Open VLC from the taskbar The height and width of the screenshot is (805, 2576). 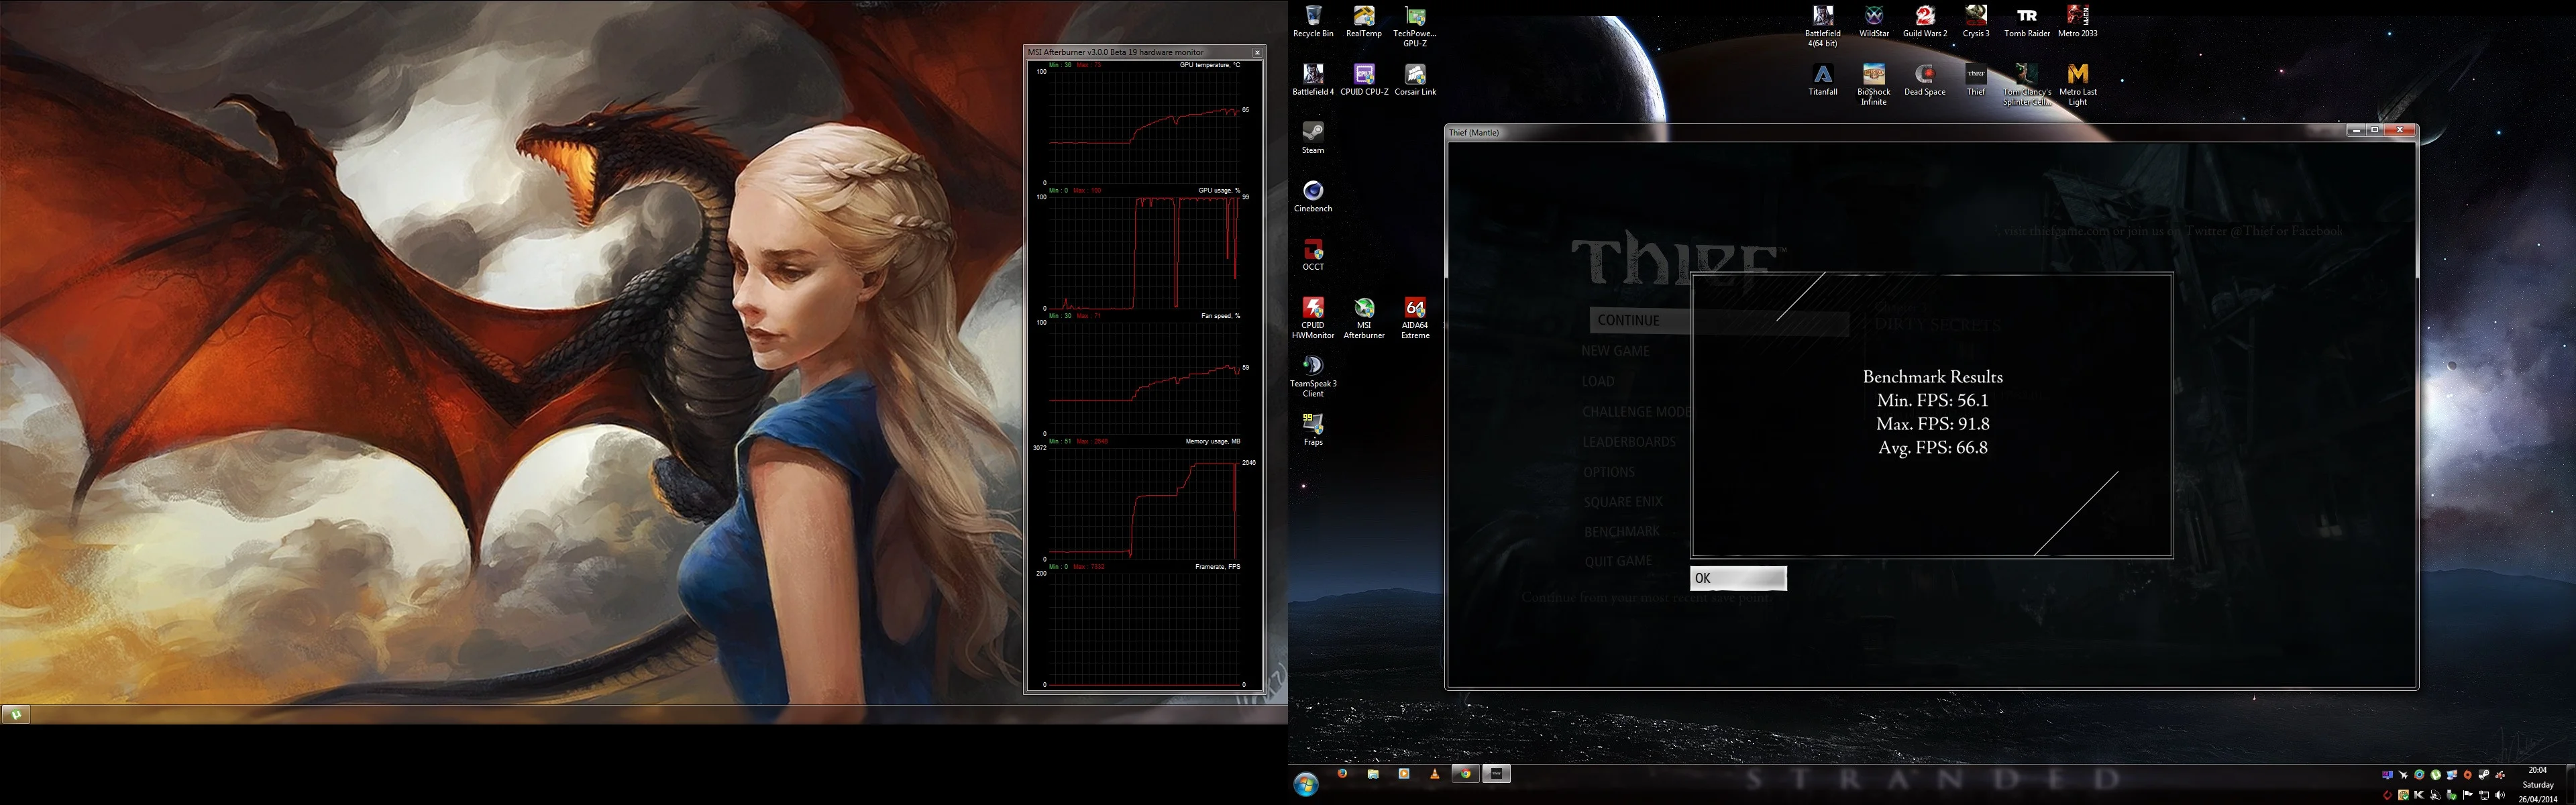(x=1435, y=774)
